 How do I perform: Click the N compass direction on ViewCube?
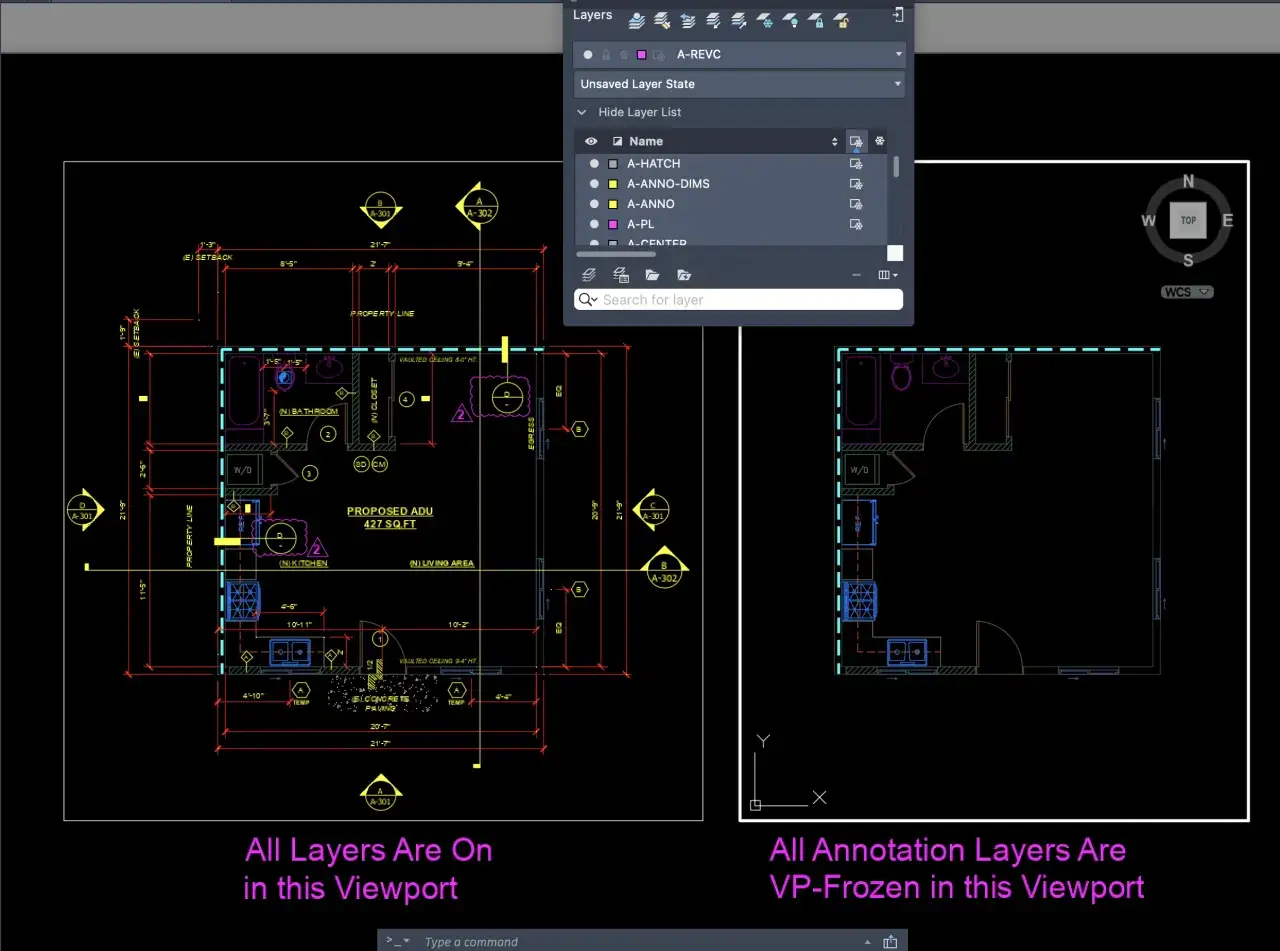1189,181
